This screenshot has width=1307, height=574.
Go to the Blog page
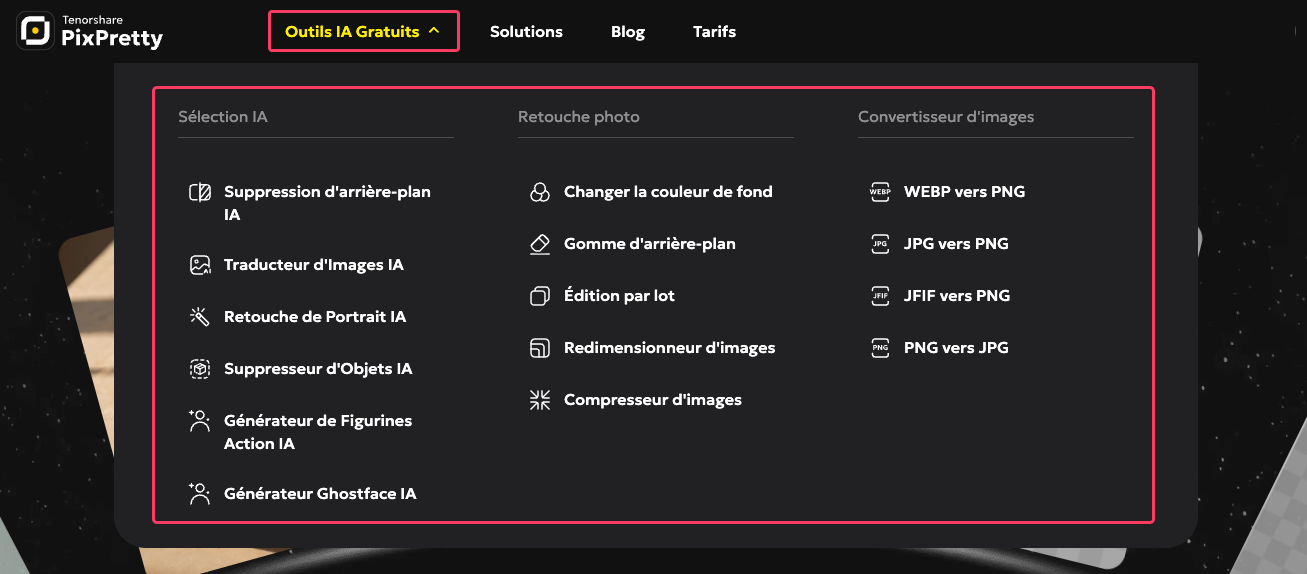pyautogui.click(x=628, y=32)
